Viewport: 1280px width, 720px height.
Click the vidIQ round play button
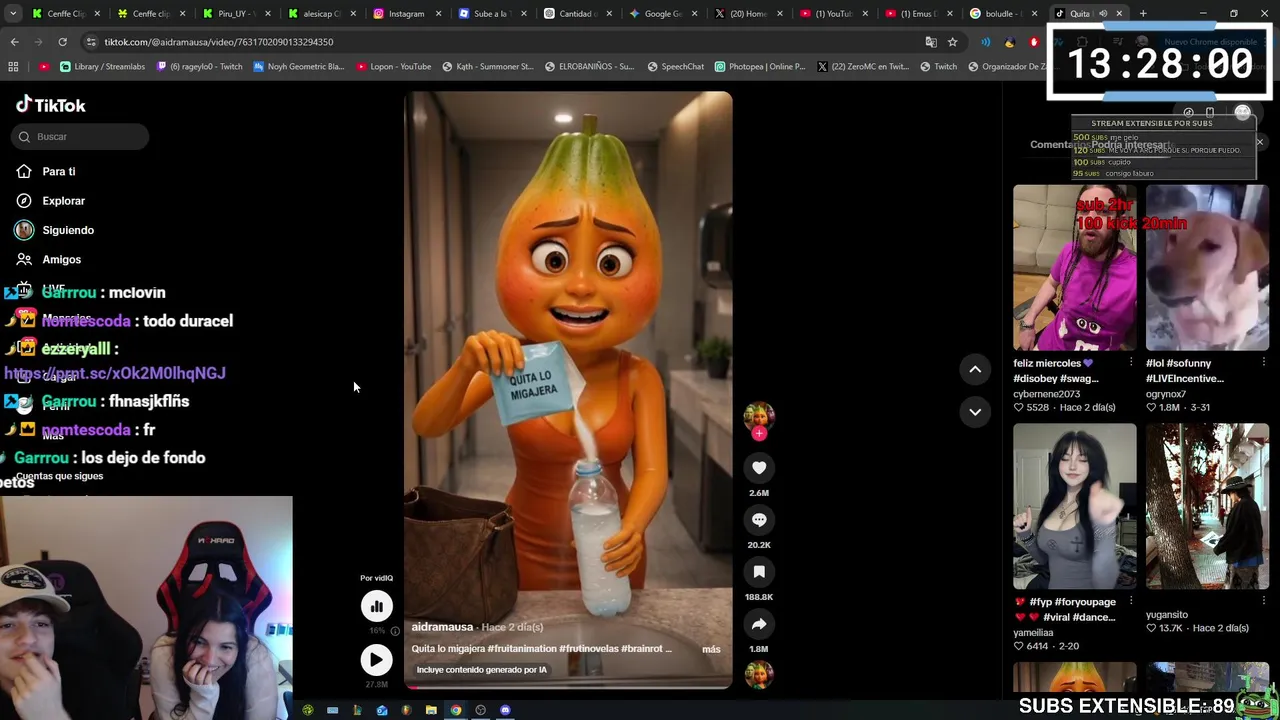coord(377,660)
